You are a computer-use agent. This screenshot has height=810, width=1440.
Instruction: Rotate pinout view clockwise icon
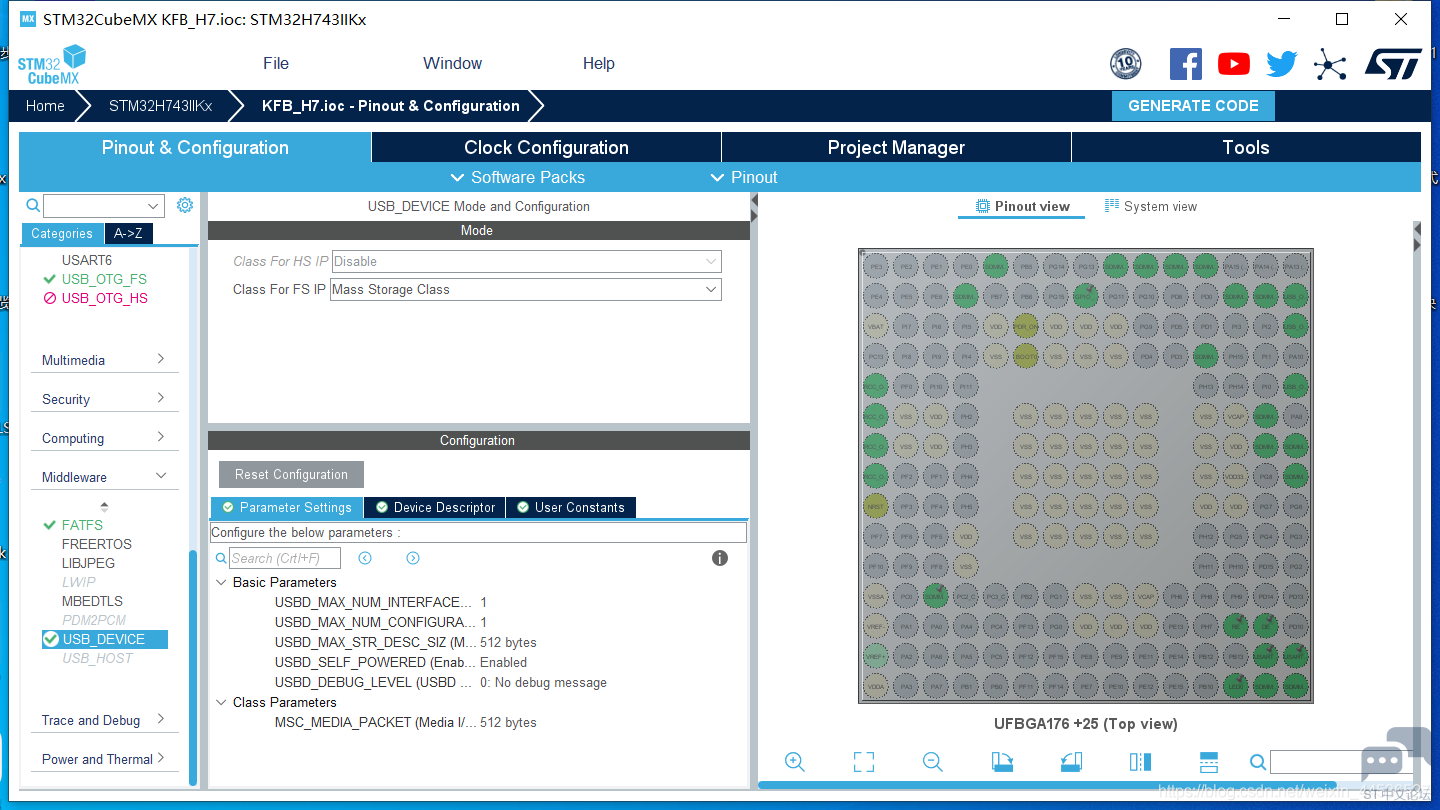(1002, 762)
